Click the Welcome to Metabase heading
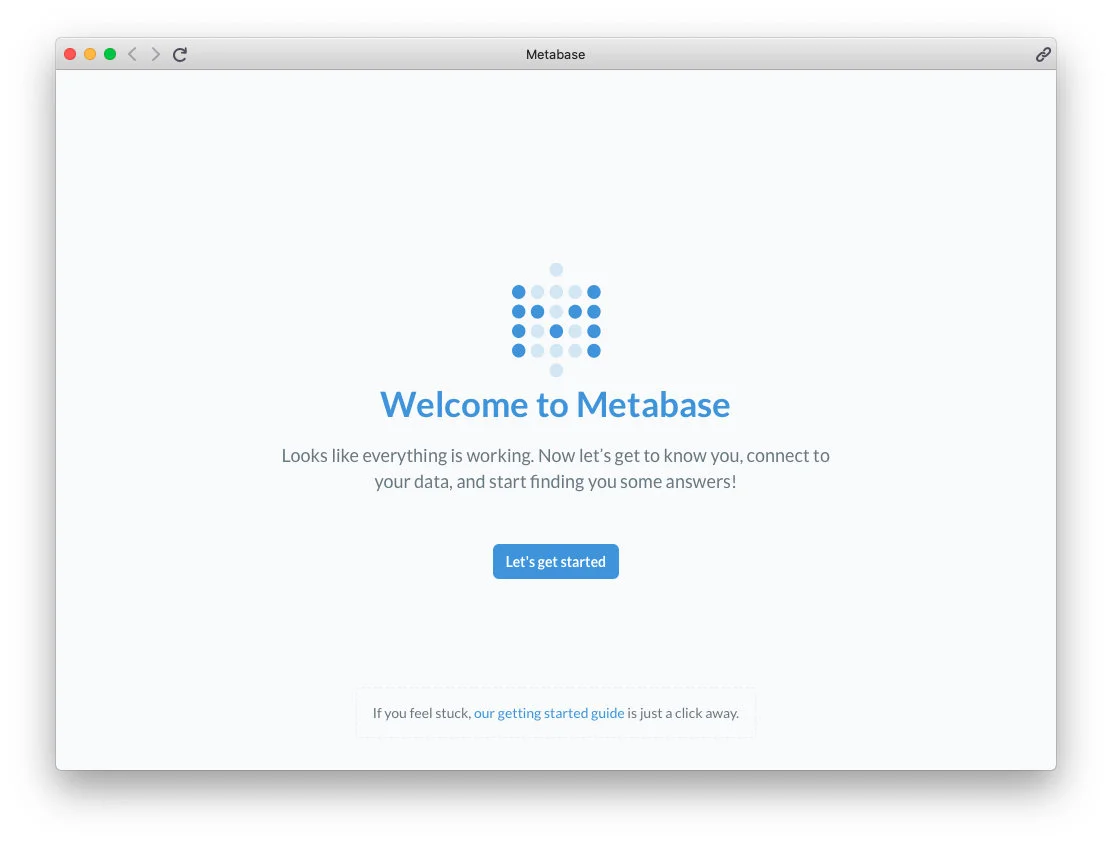This screenshot has width=1112, height=844. (555, 405)
